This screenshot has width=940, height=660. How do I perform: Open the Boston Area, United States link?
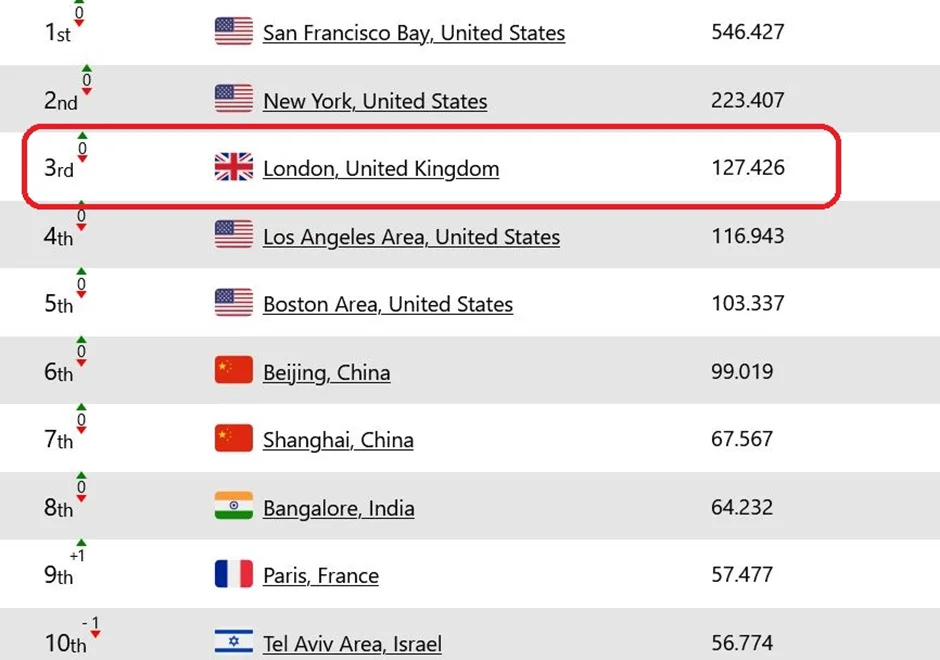pyautogui.click(x=387, y=304)
